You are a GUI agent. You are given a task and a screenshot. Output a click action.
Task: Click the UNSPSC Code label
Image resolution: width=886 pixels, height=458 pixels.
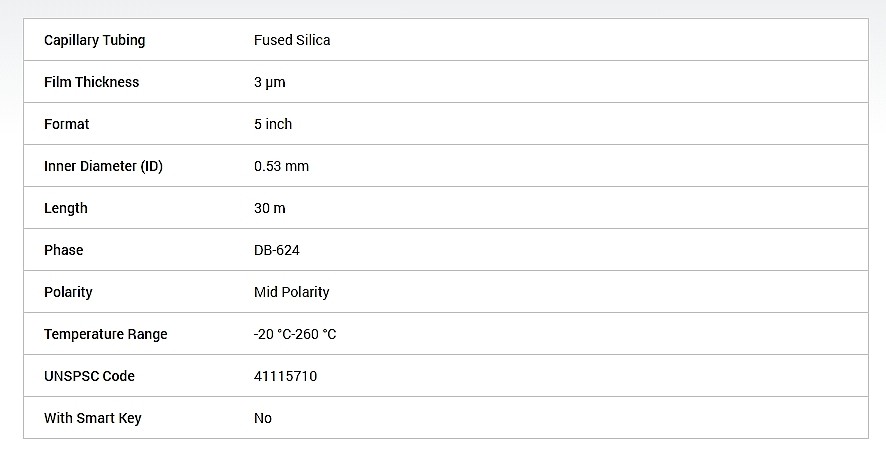(x=89, y=376)
